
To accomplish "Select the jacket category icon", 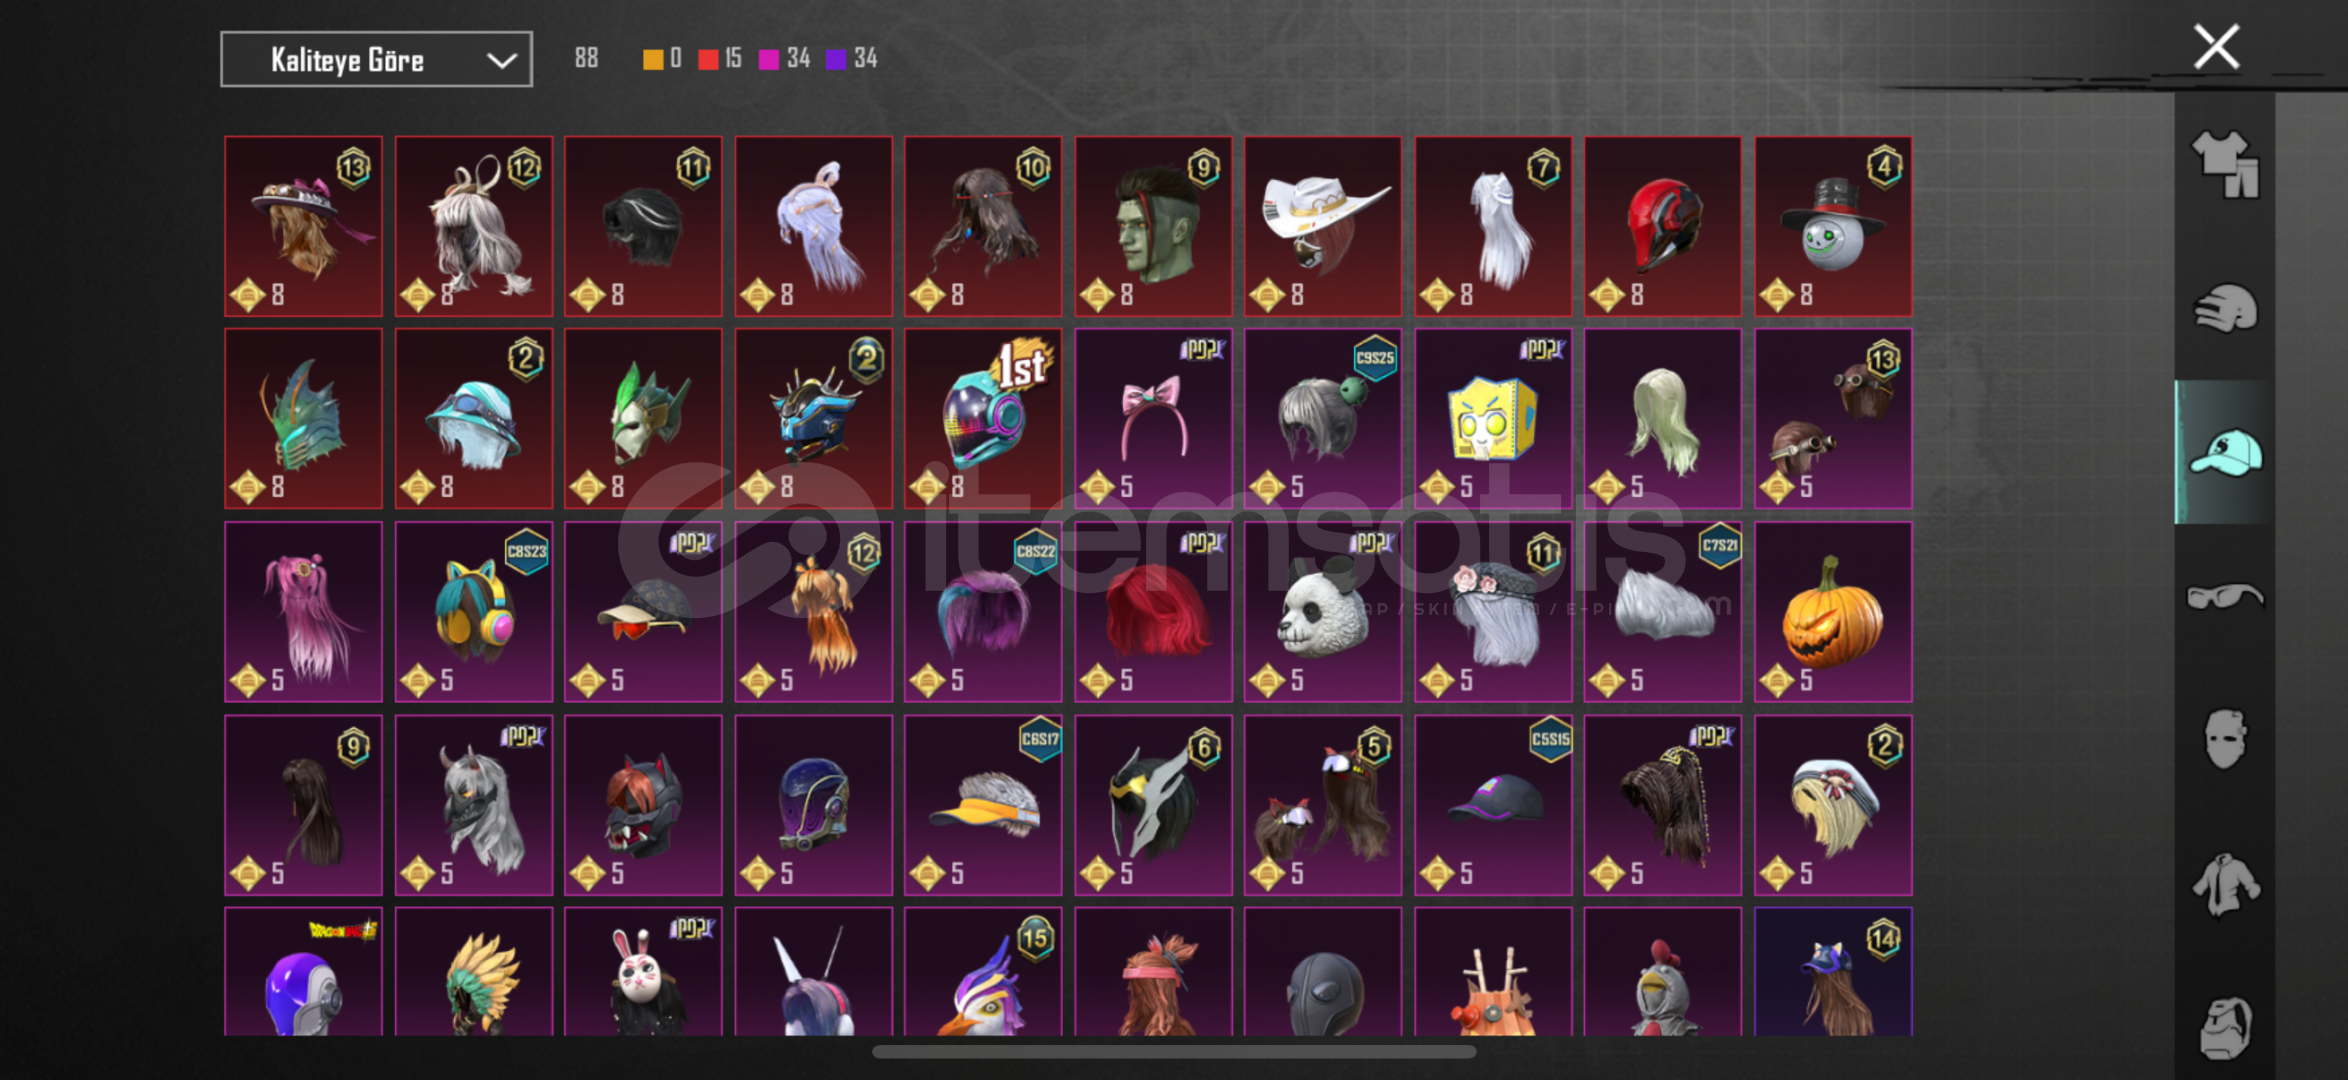I will [2225, 884].
